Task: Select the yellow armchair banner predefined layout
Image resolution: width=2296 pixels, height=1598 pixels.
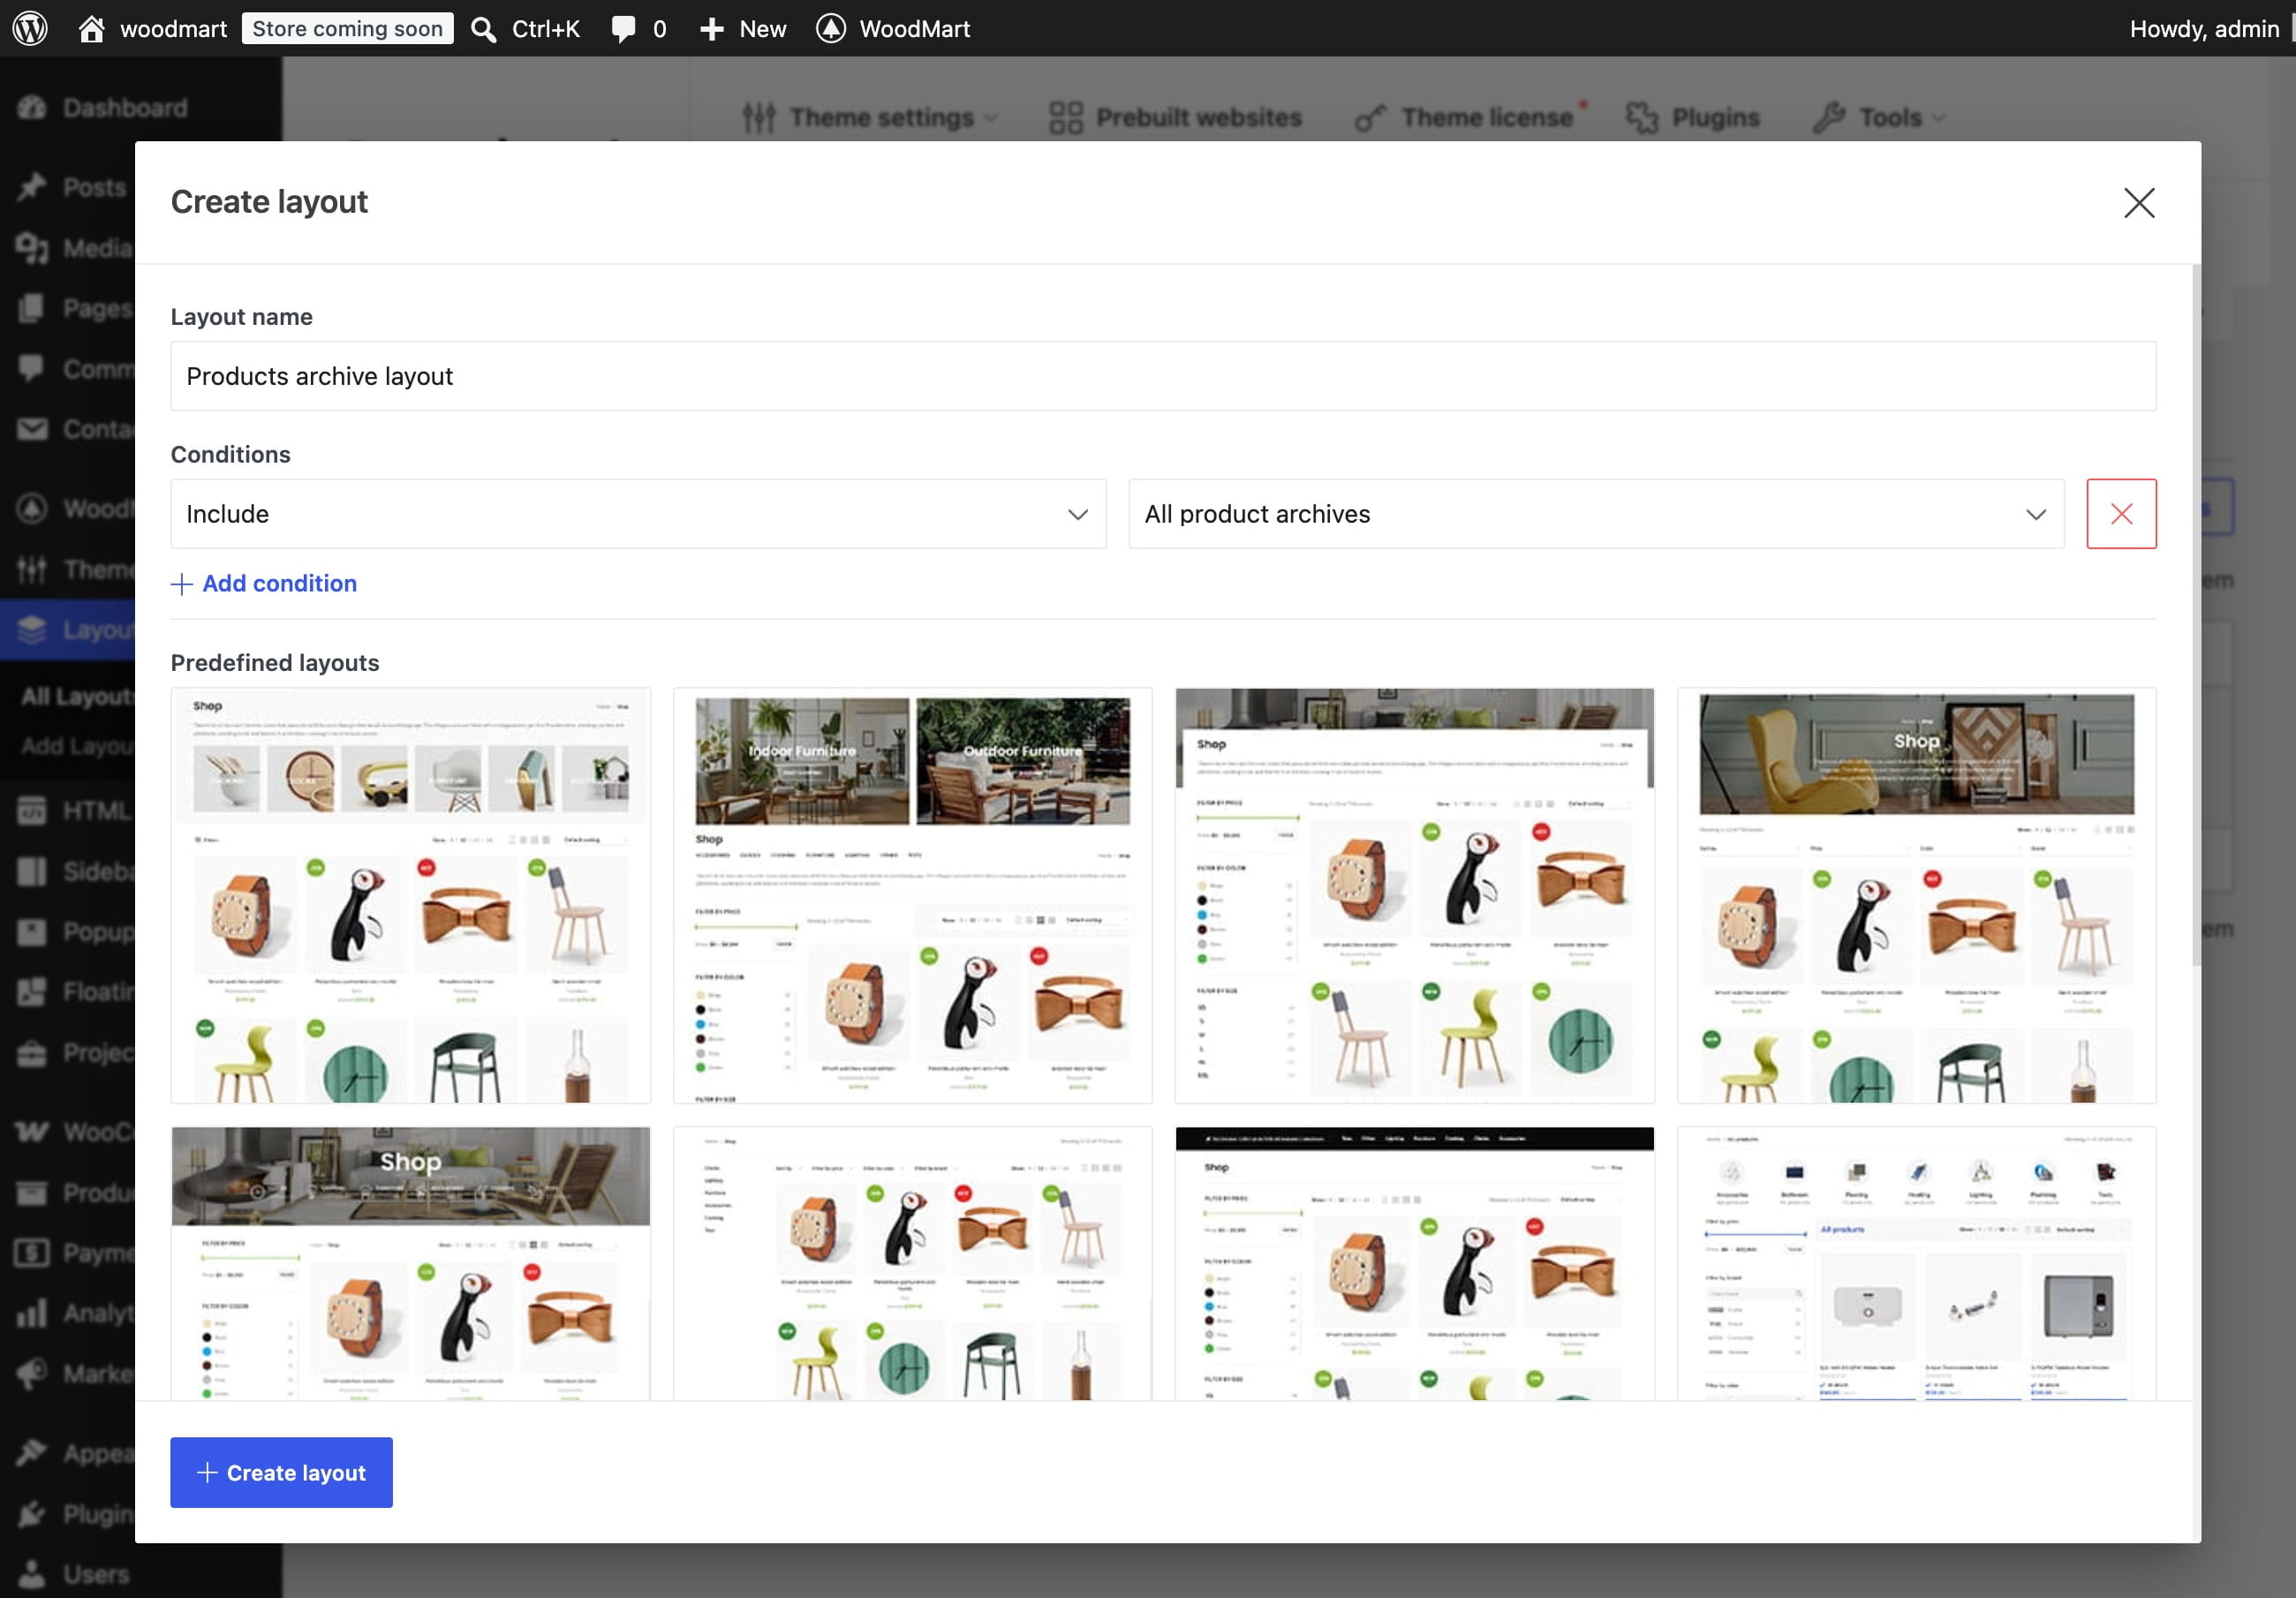Action: coord(1916,895)
